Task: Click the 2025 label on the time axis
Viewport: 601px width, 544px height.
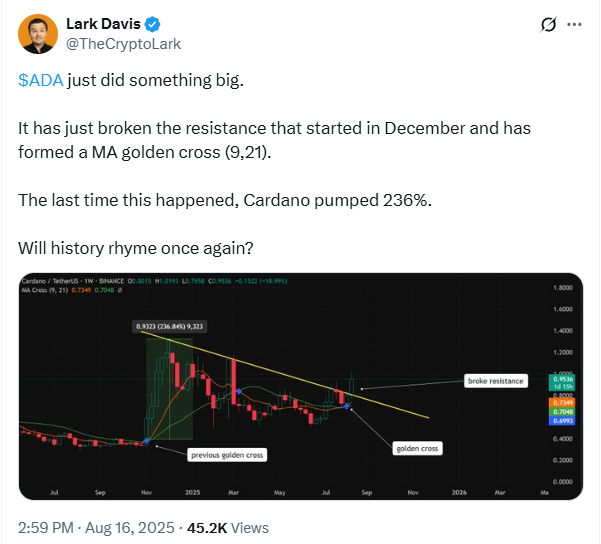Action: point(194,492)
